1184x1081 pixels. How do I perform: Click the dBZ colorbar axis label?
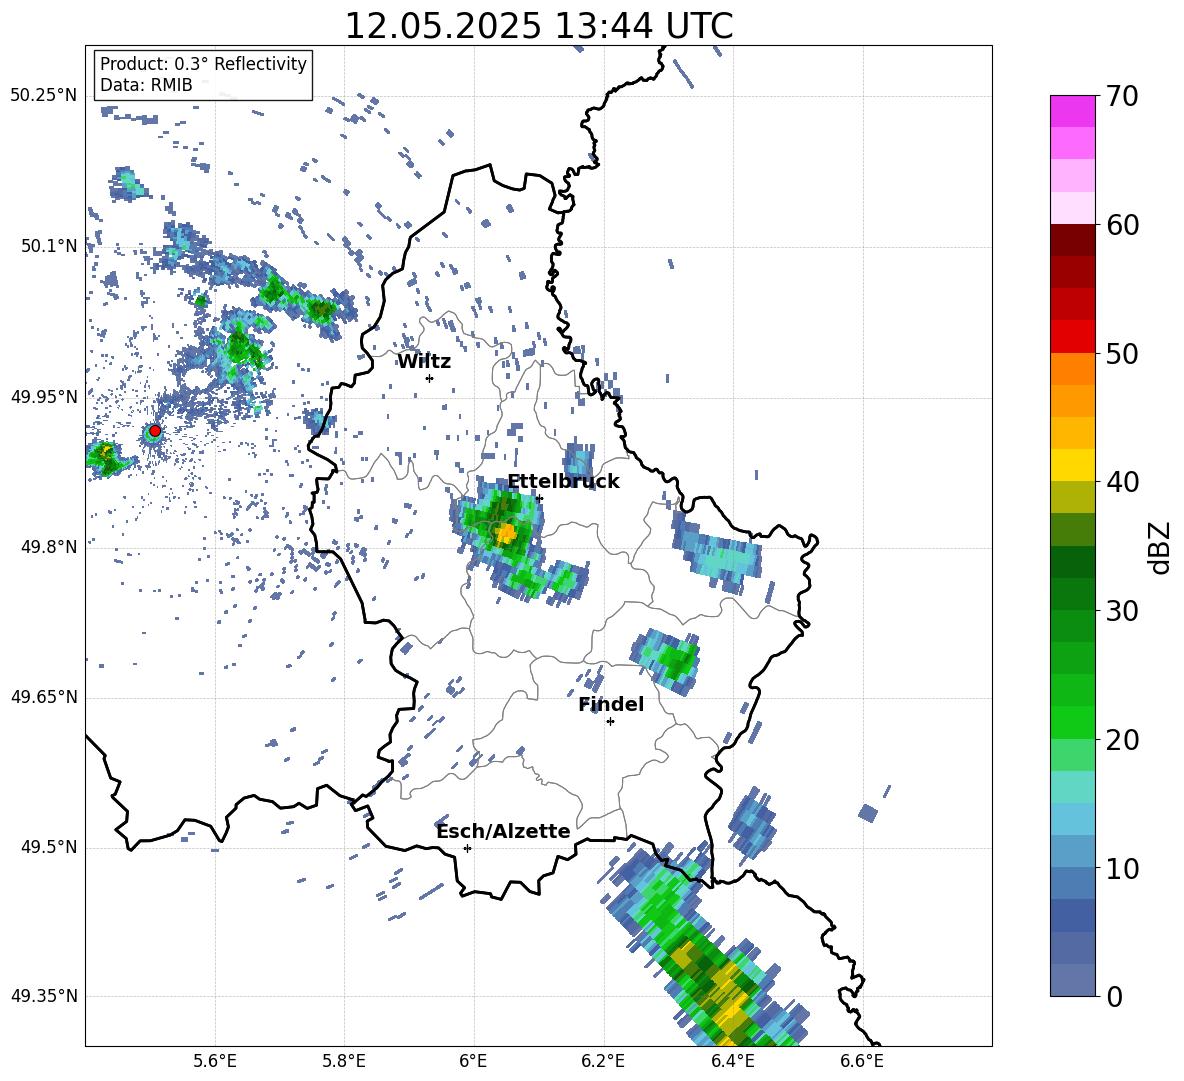[1160, 547]
